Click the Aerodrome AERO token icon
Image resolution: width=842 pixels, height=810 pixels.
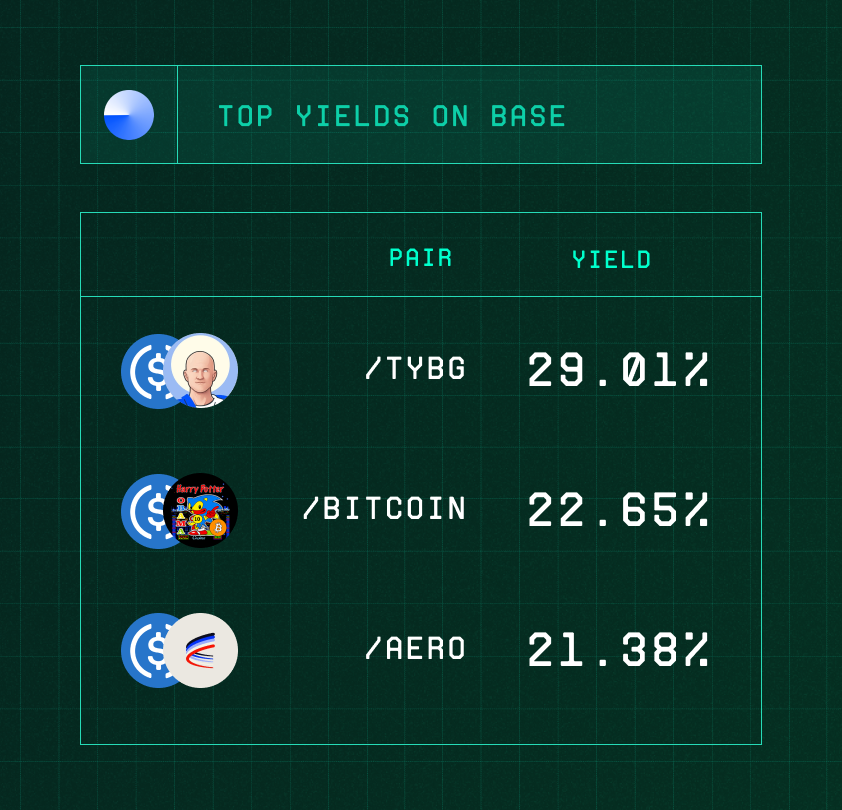click(201, 650)
